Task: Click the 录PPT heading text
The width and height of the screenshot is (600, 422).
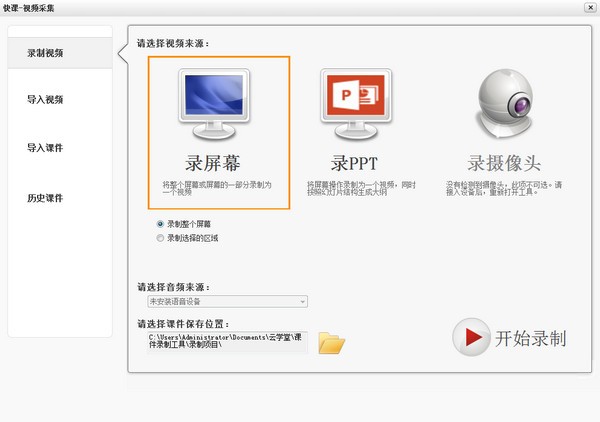Action: point(354,163)
